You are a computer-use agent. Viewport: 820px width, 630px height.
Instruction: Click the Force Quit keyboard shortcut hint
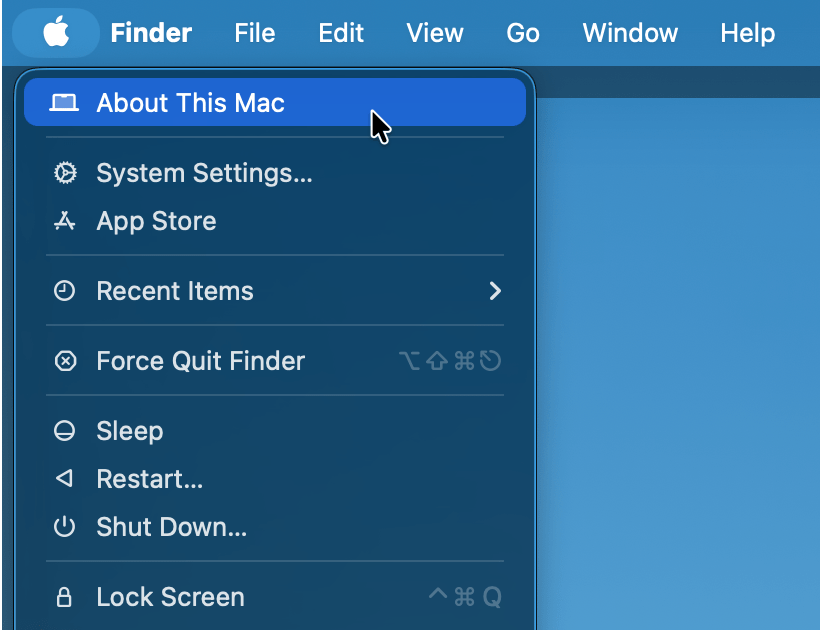pos(450,361)
